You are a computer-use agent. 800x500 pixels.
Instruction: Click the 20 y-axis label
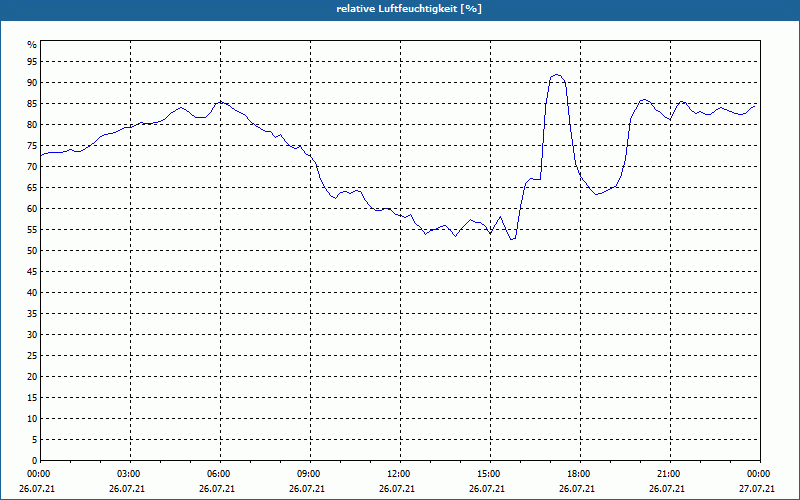coord(32,377)
